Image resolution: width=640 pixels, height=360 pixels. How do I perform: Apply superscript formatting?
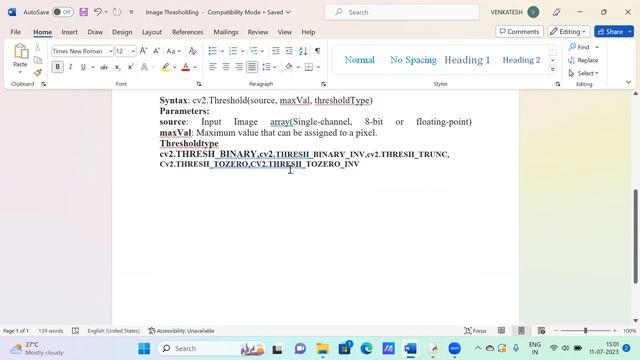pyautogui.click(x=130, y=67)
